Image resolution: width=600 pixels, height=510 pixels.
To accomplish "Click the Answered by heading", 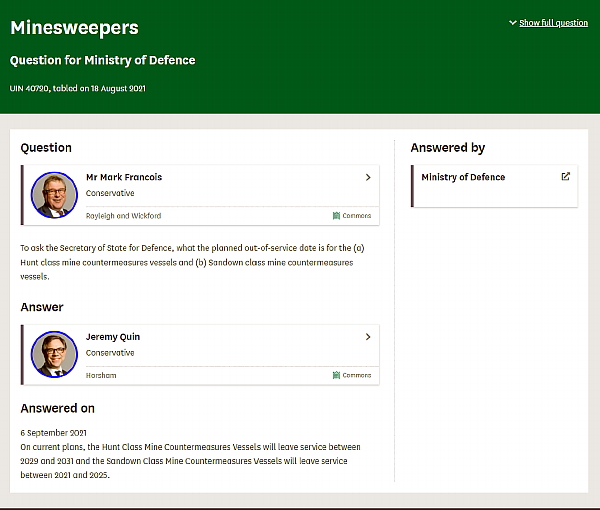I will coord(448,148).
